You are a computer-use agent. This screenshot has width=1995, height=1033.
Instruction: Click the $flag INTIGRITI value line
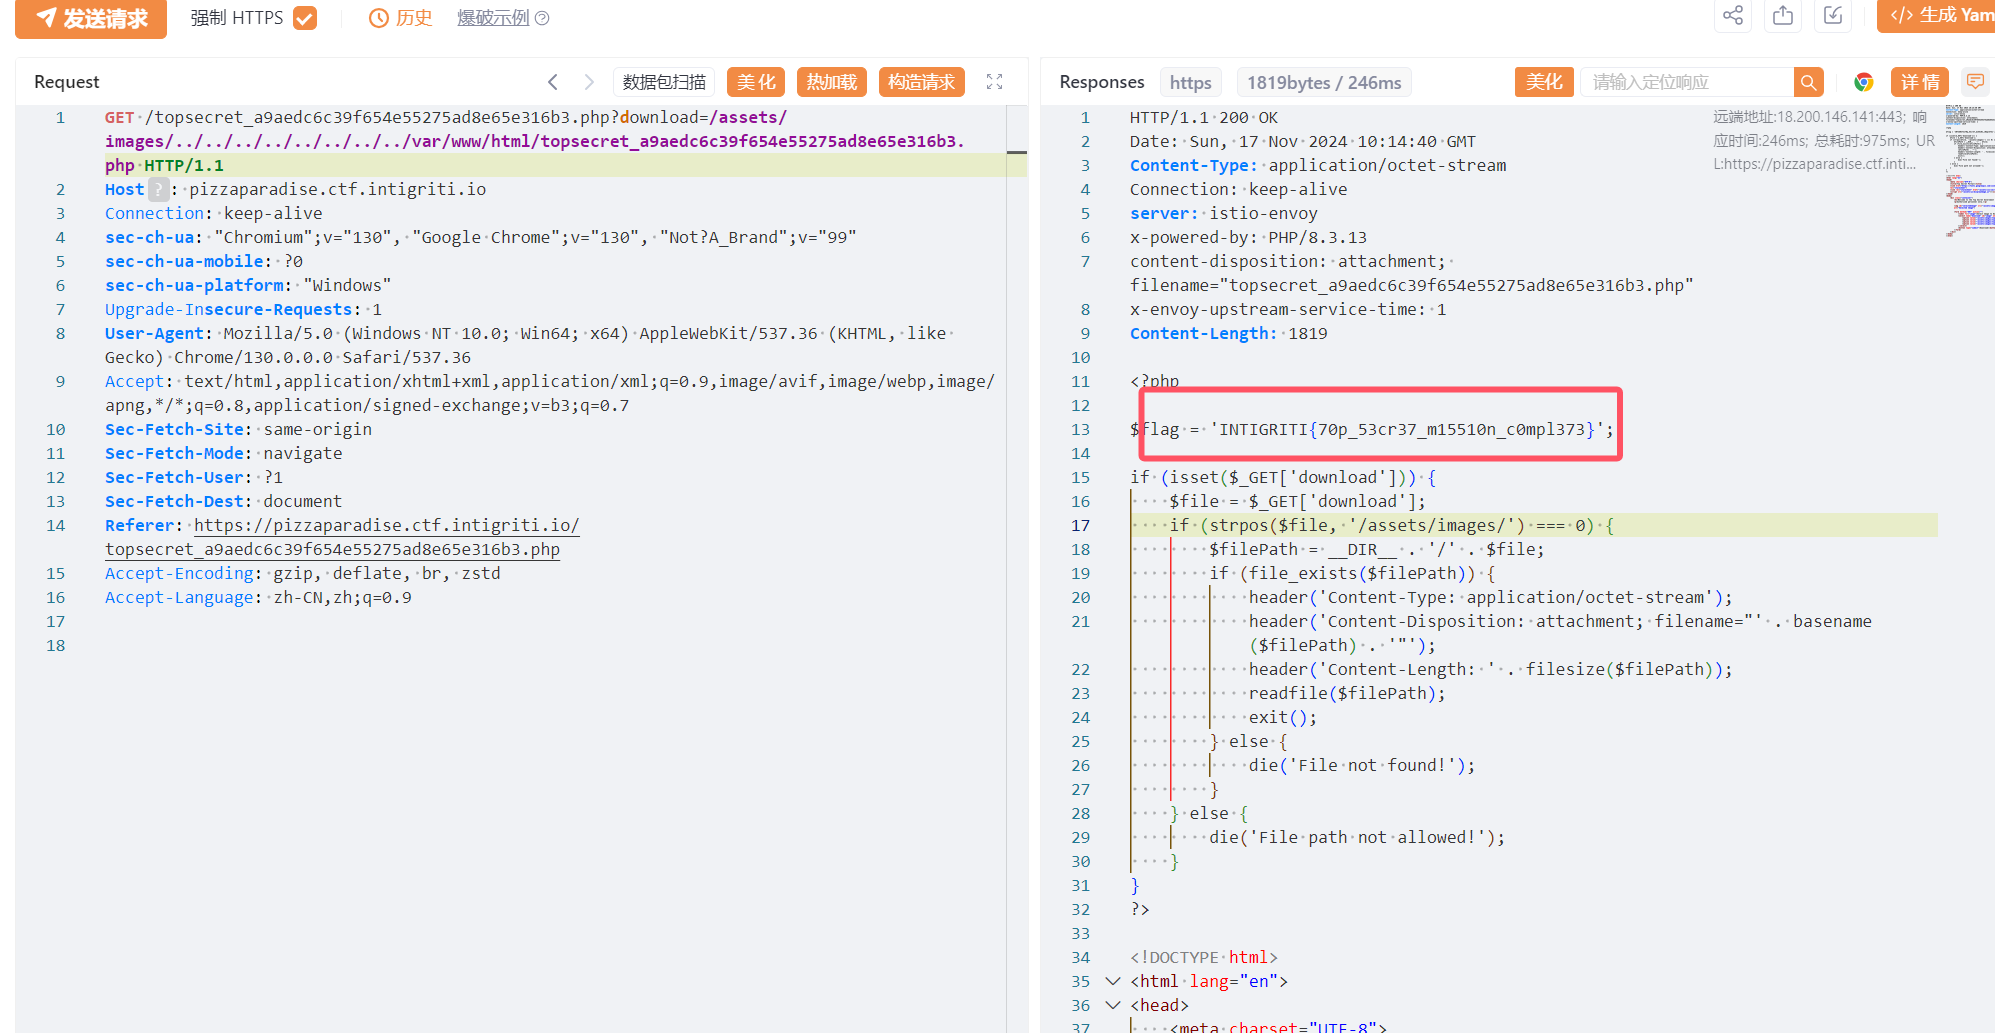[x=1372, y=429]
